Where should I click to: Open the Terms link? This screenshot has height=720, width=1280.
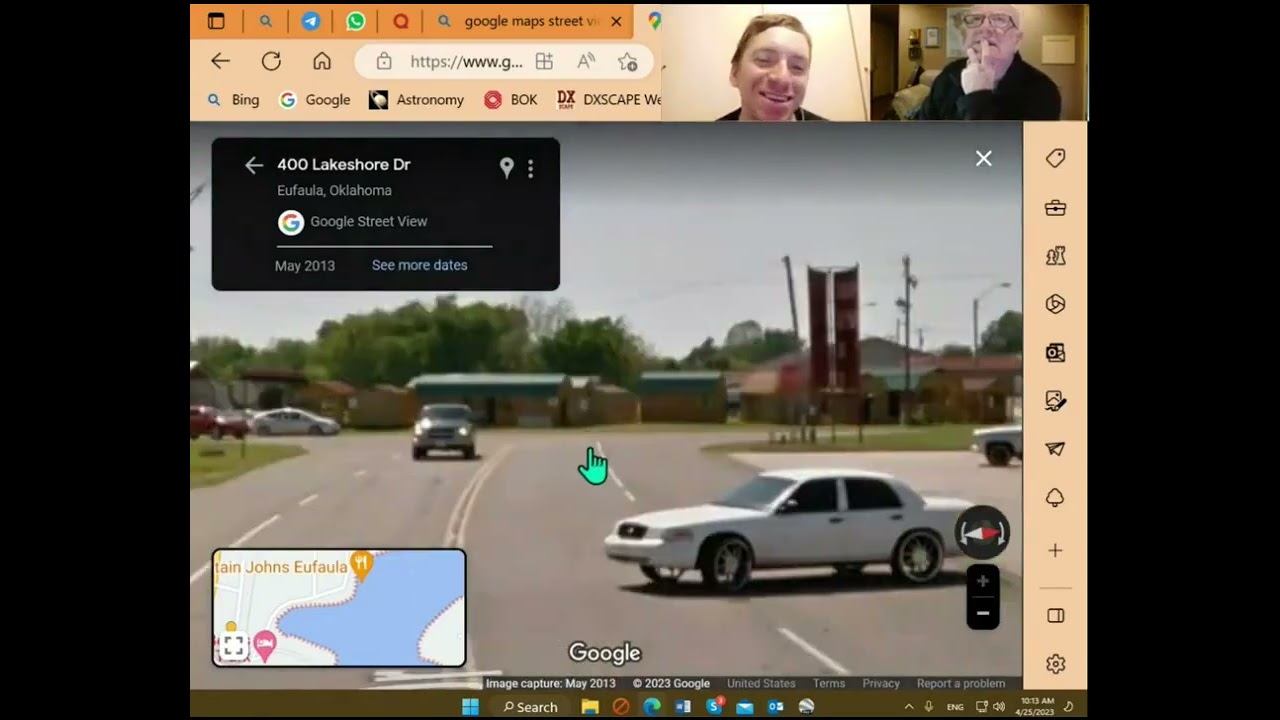click(829, 684)
